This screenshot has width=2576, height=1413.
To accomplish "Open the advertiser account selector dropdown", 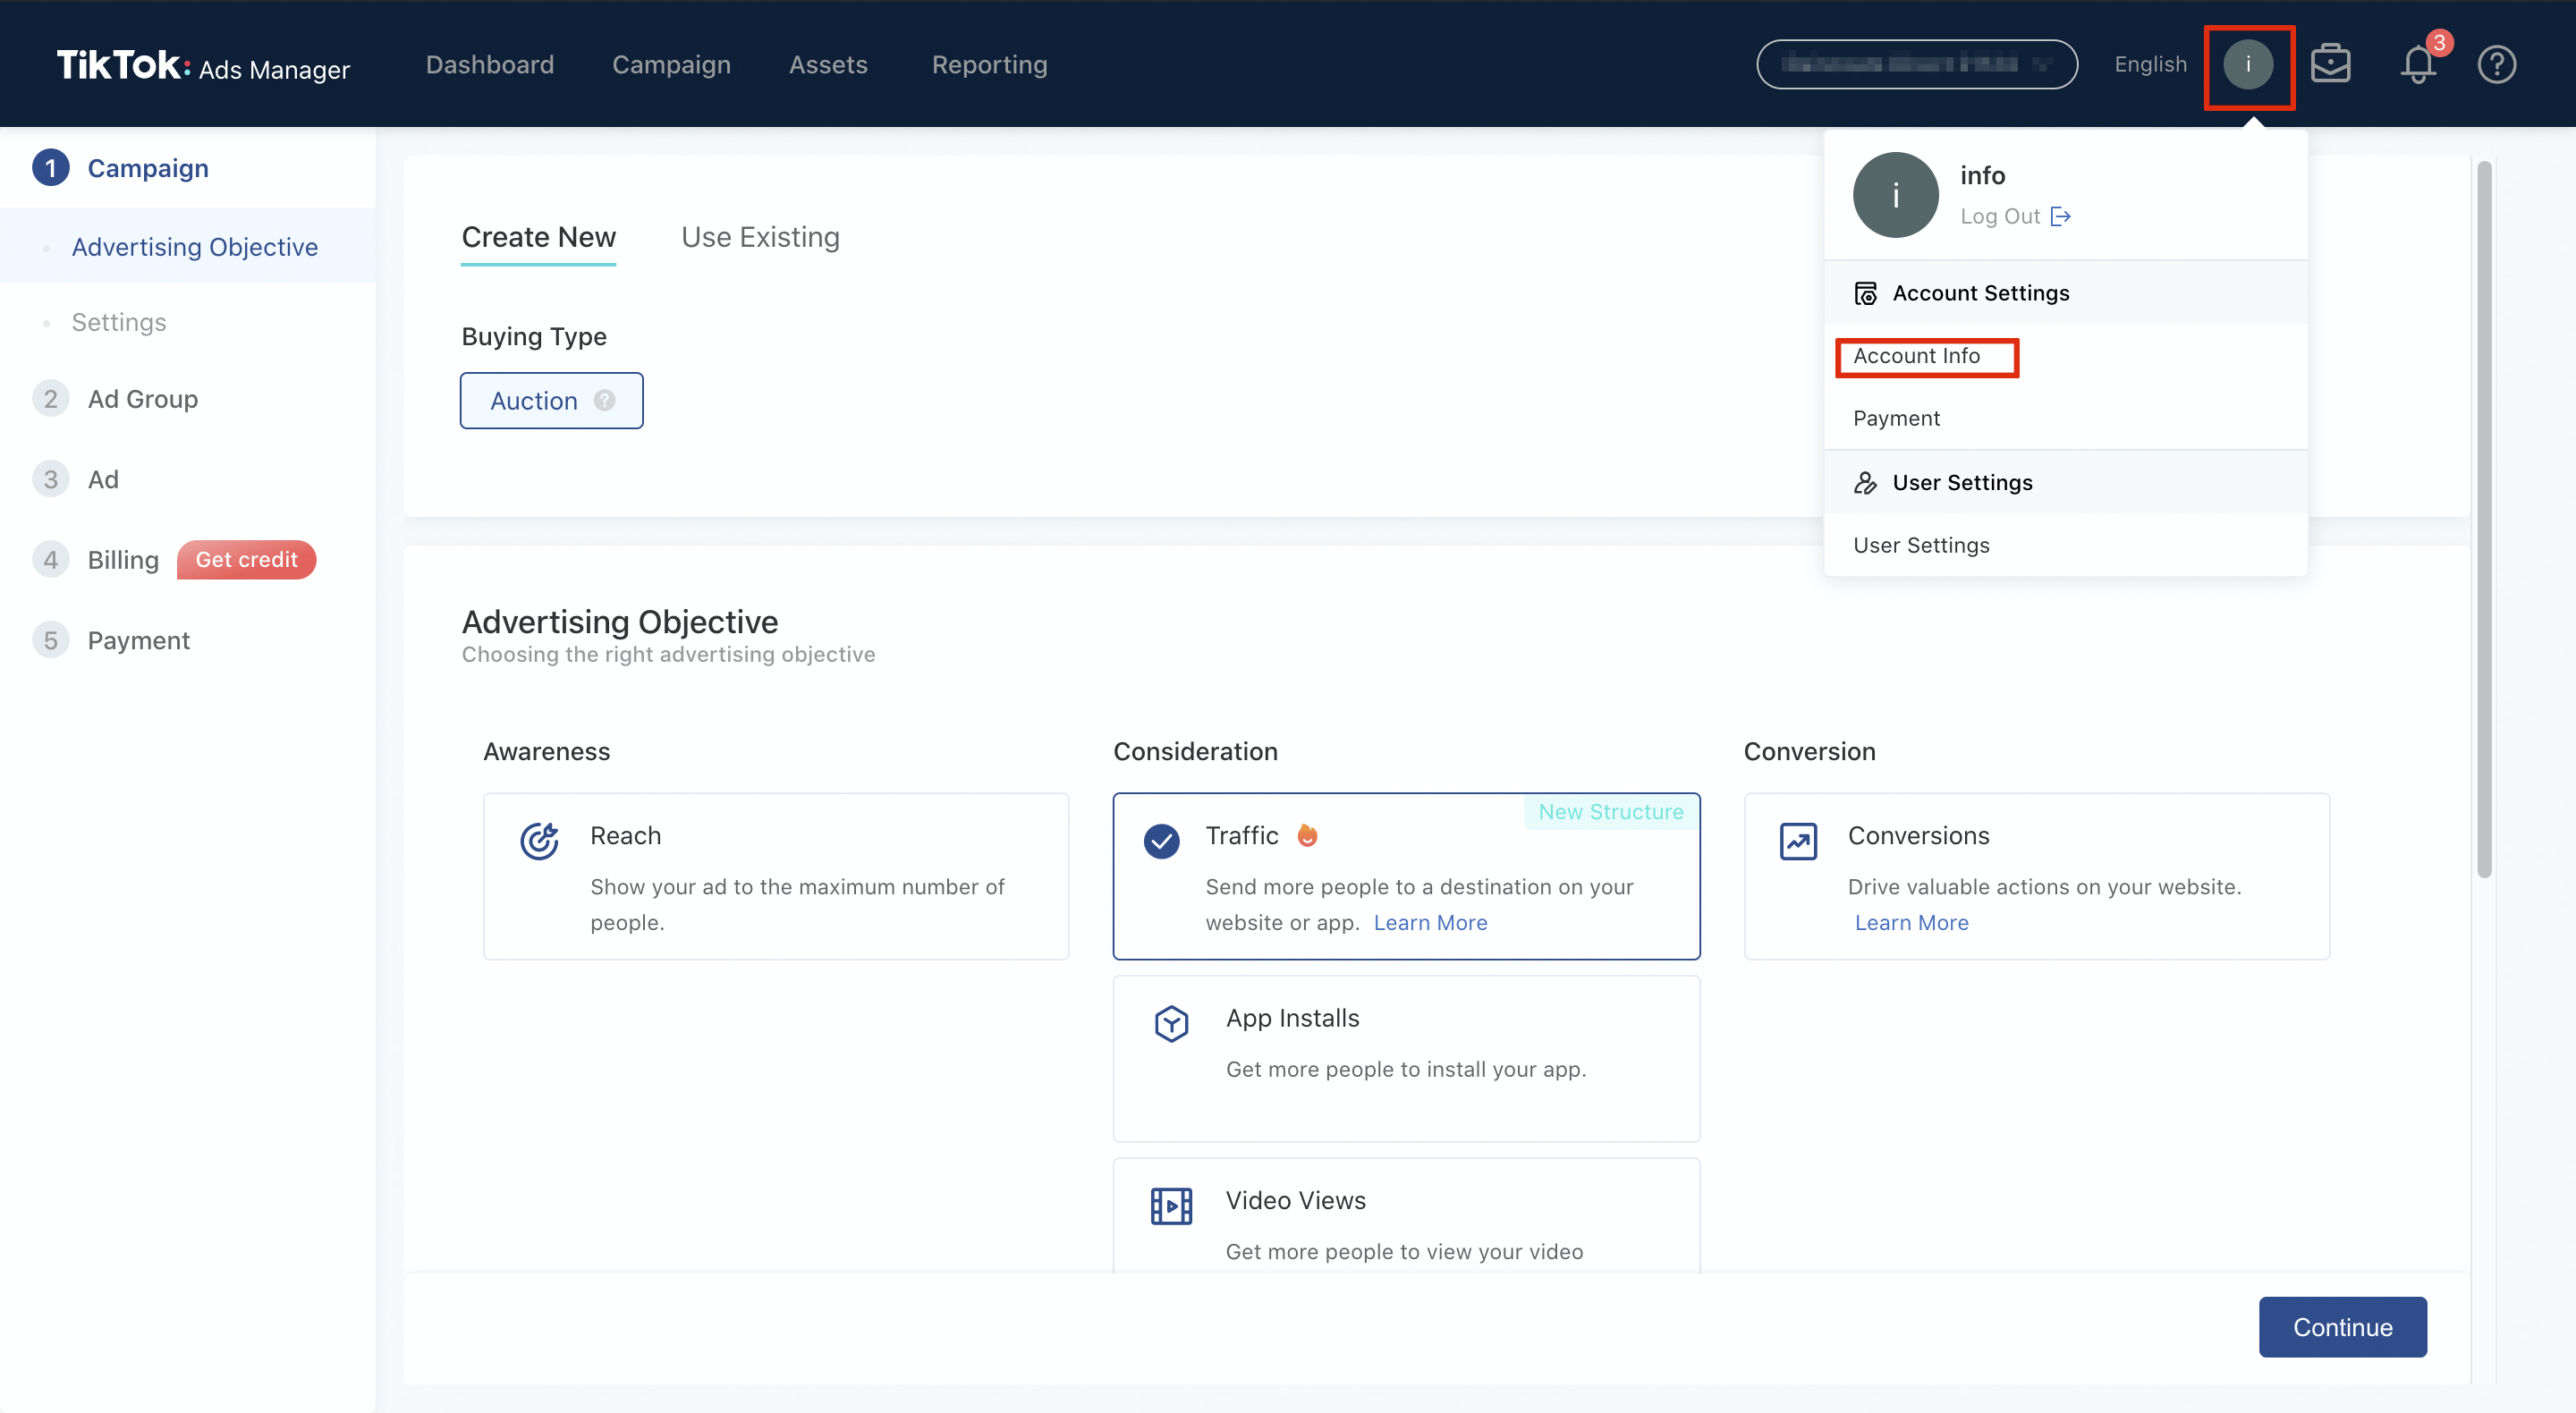I will (1916, 65).
